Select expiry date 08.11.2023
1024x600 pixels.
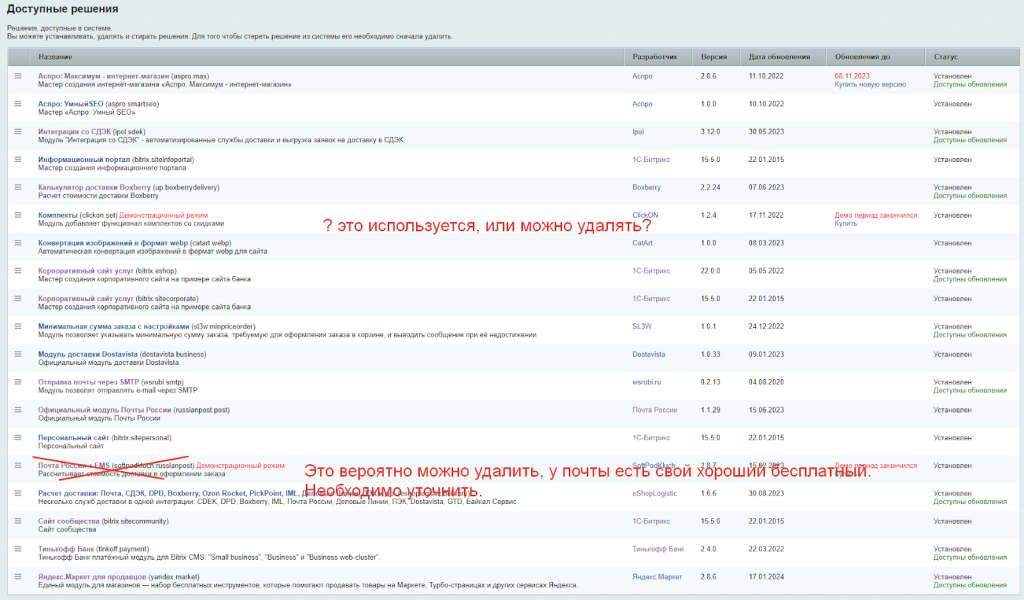click(852, 76)
